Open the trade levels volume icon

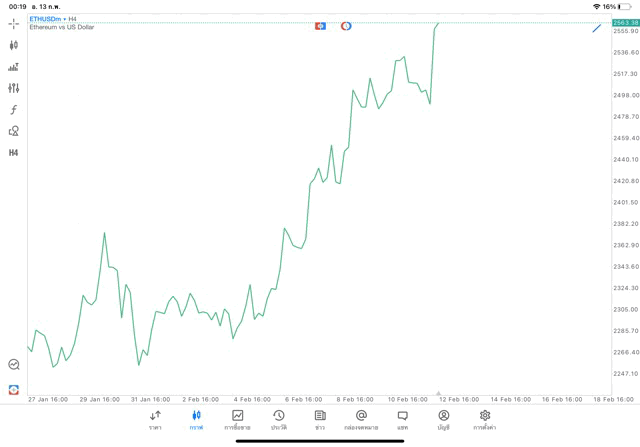[14, 67]
